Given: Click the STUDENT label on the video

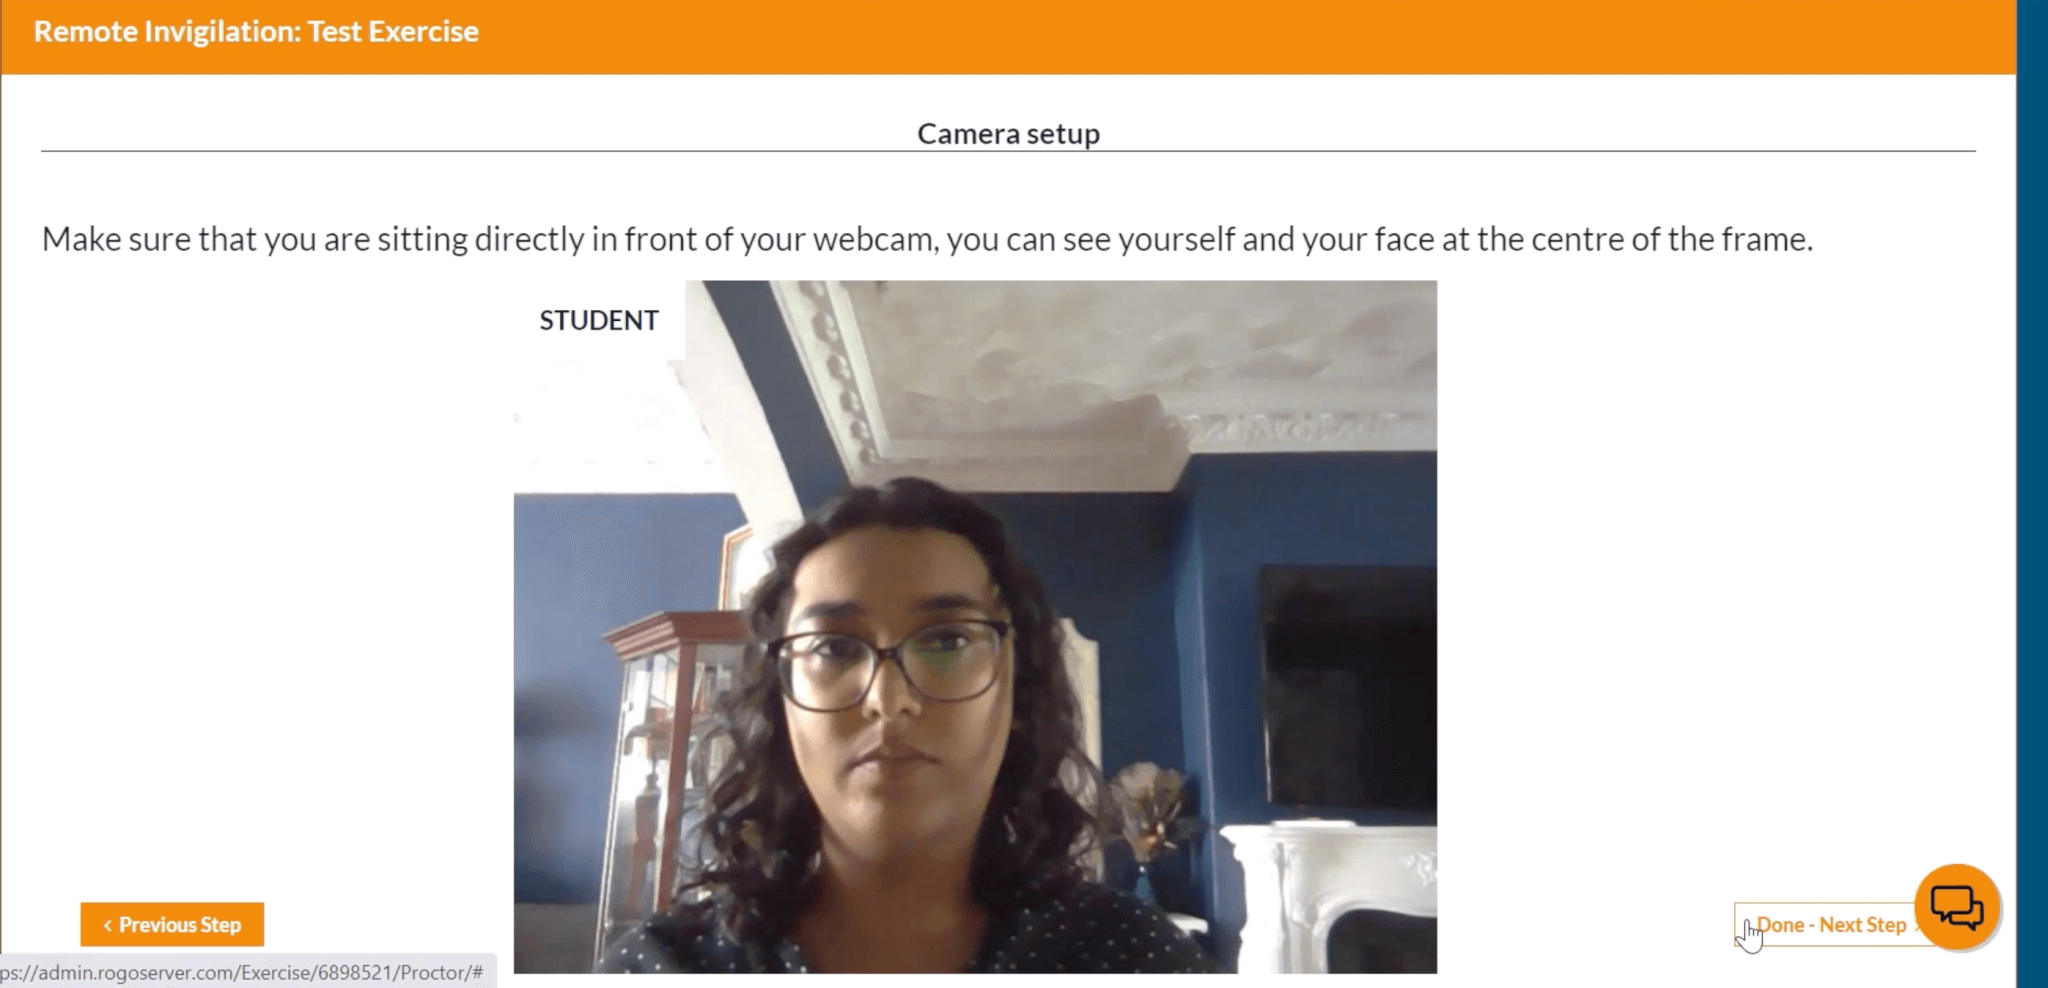Looking at the screenshot, I should coord(599,320).
